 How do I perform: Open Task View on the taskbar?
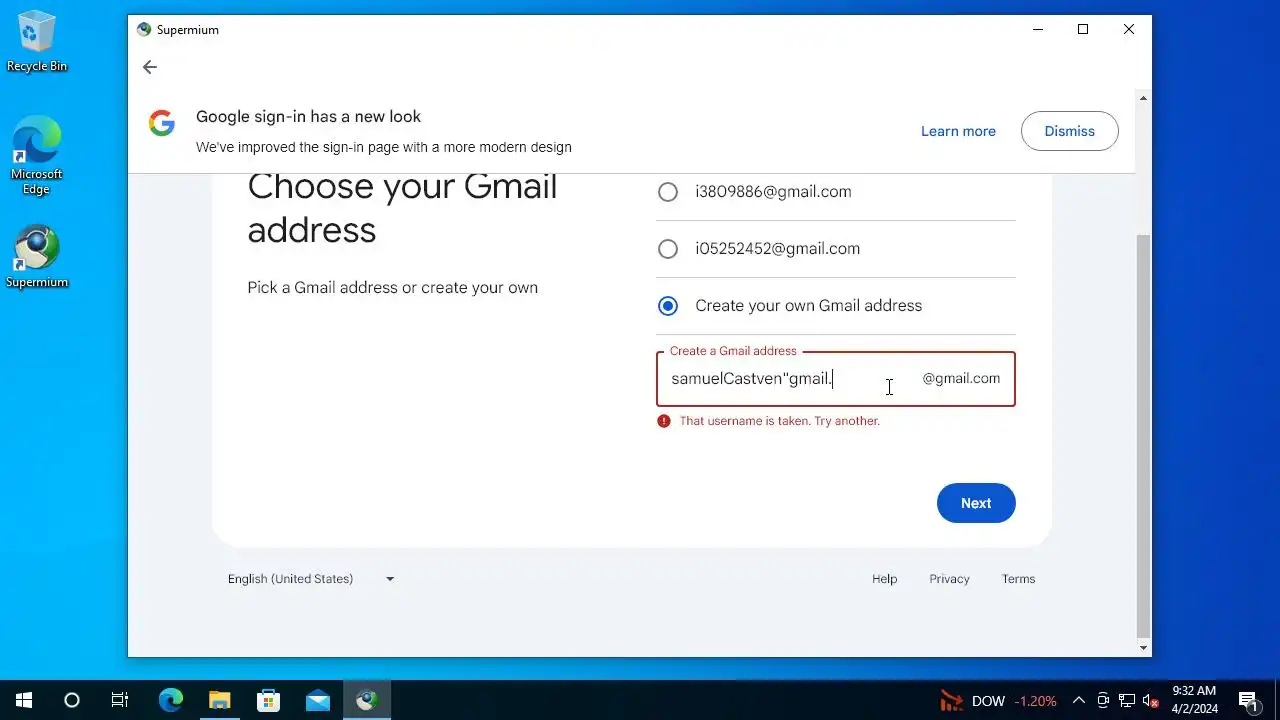pyautogui.click(x=120, y=700)
